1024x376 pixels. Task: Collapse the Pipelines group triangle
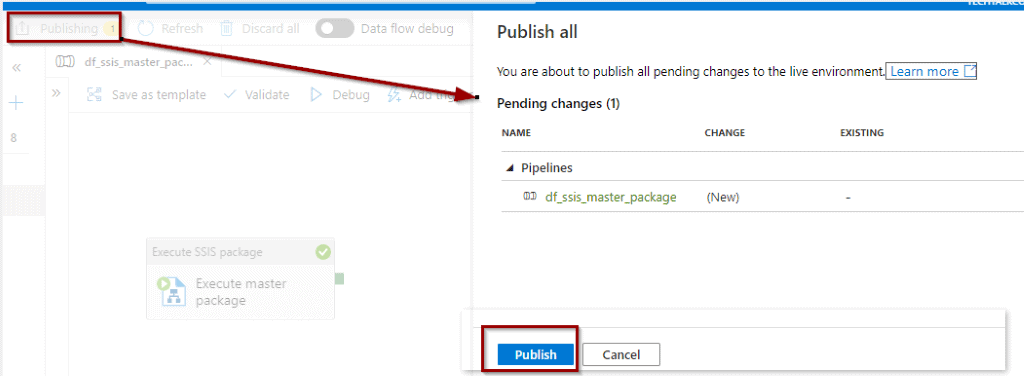(x=509, y=168)
